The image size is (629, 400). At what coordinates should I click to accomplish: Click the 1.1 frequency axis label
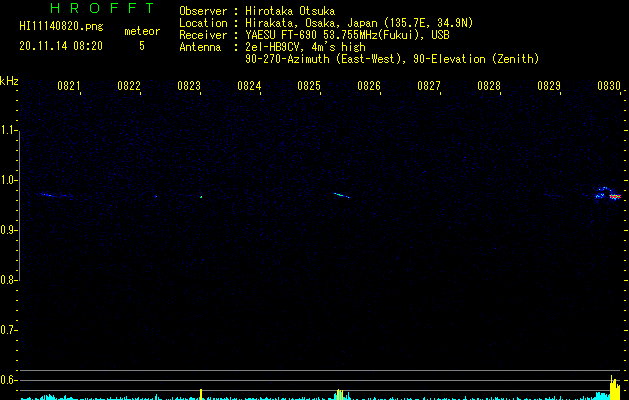(x=8, y=130)
